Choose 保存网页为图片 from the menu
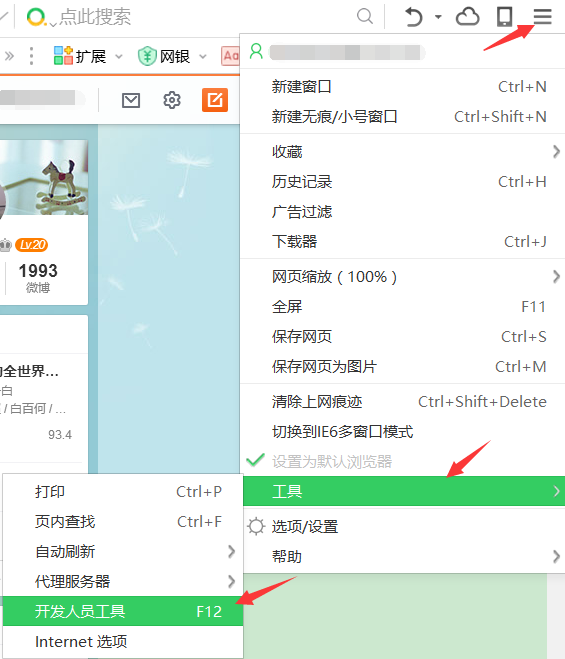 (404, 366)
